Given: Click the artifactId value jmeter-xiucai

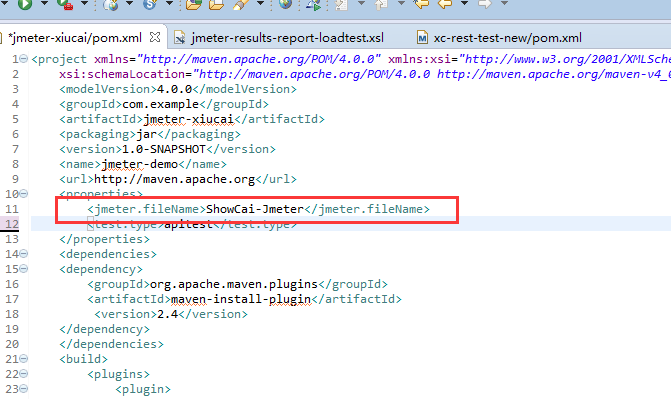Looking at the screenshot, I should (x=189, y=119).
